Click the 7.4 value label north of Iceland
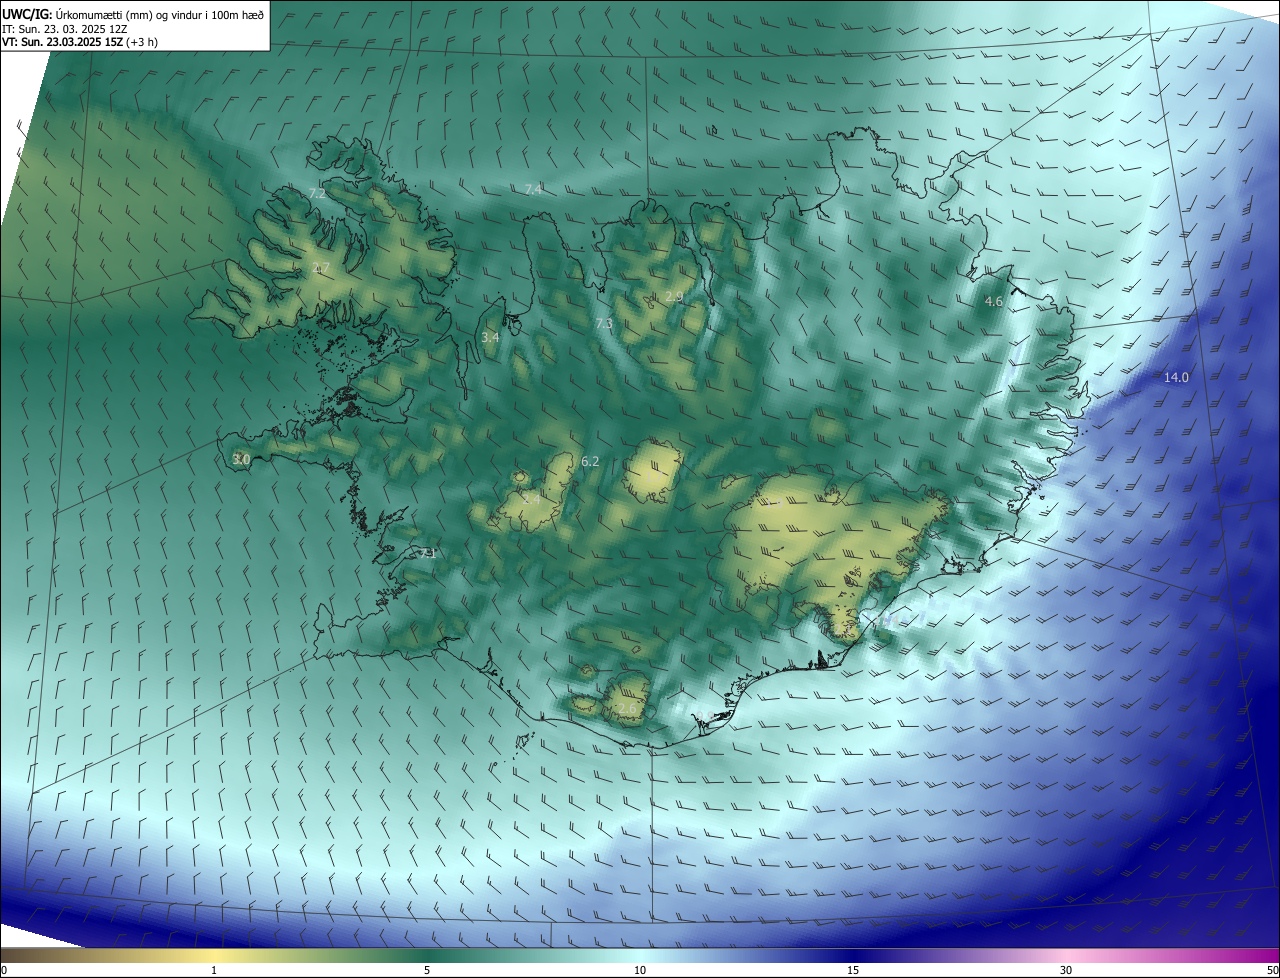 (533, 189)
